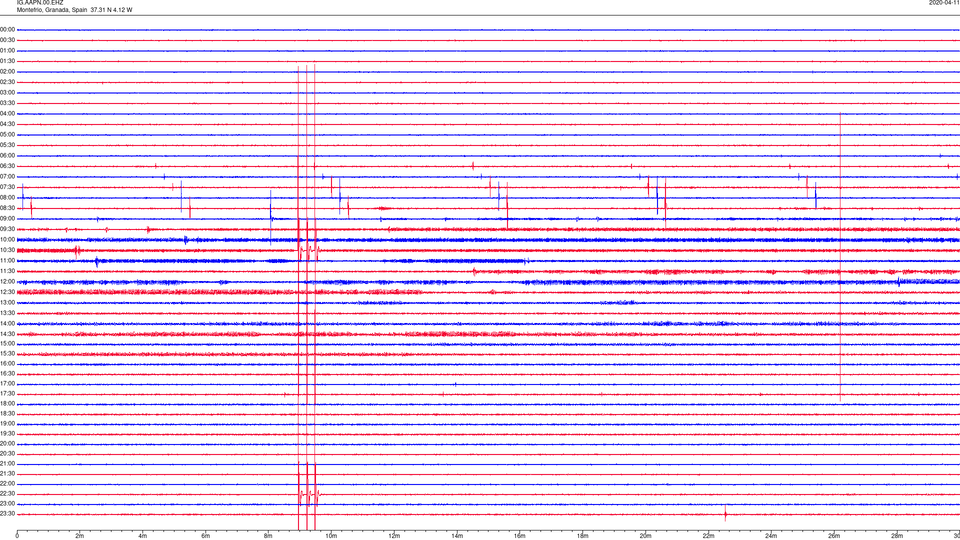This screenshot has height=540, width=960.
Task: Select the 03:00 trace time label
Action: point(7,92)
